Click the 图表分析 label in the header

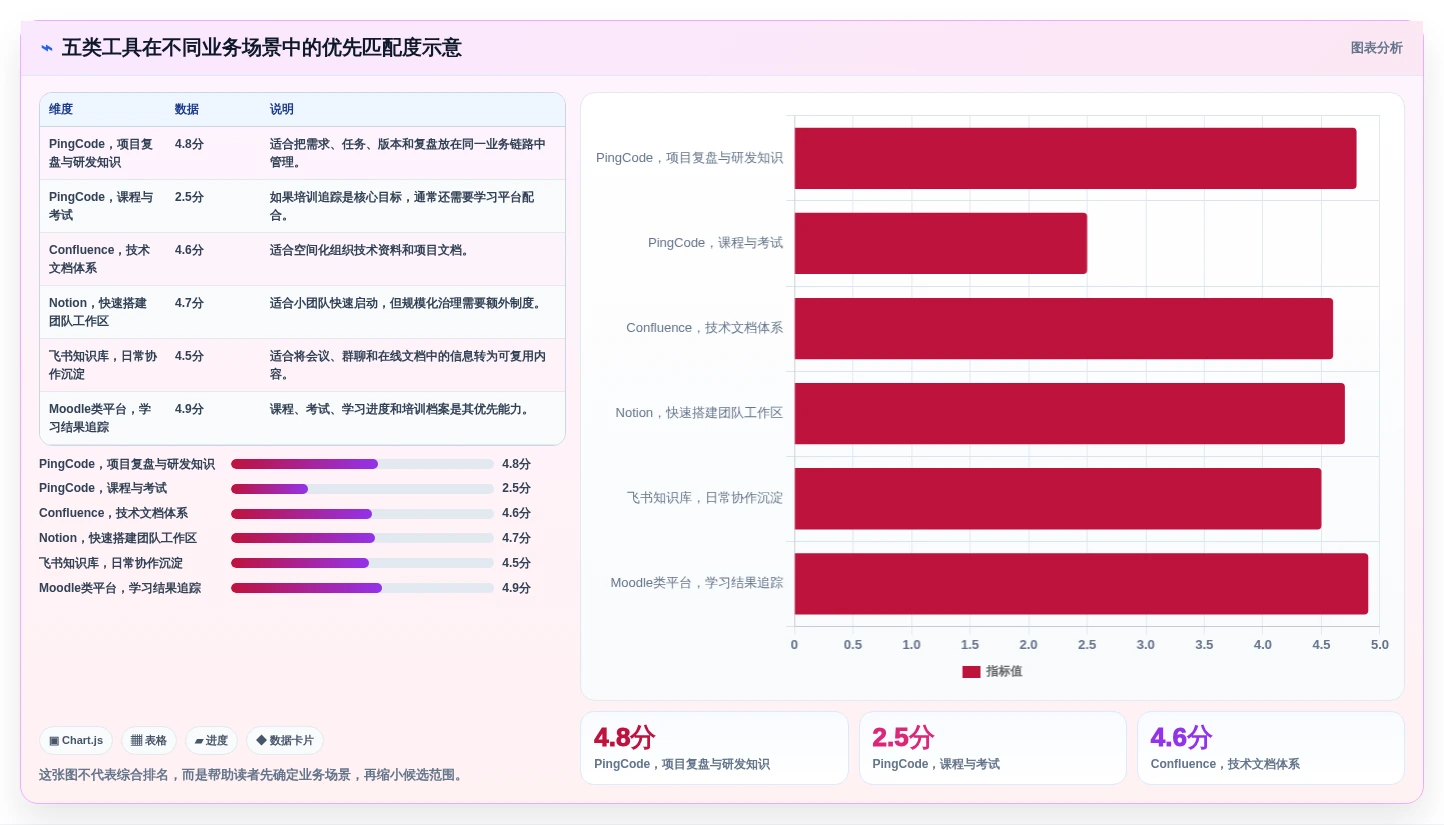(1376, 48)
